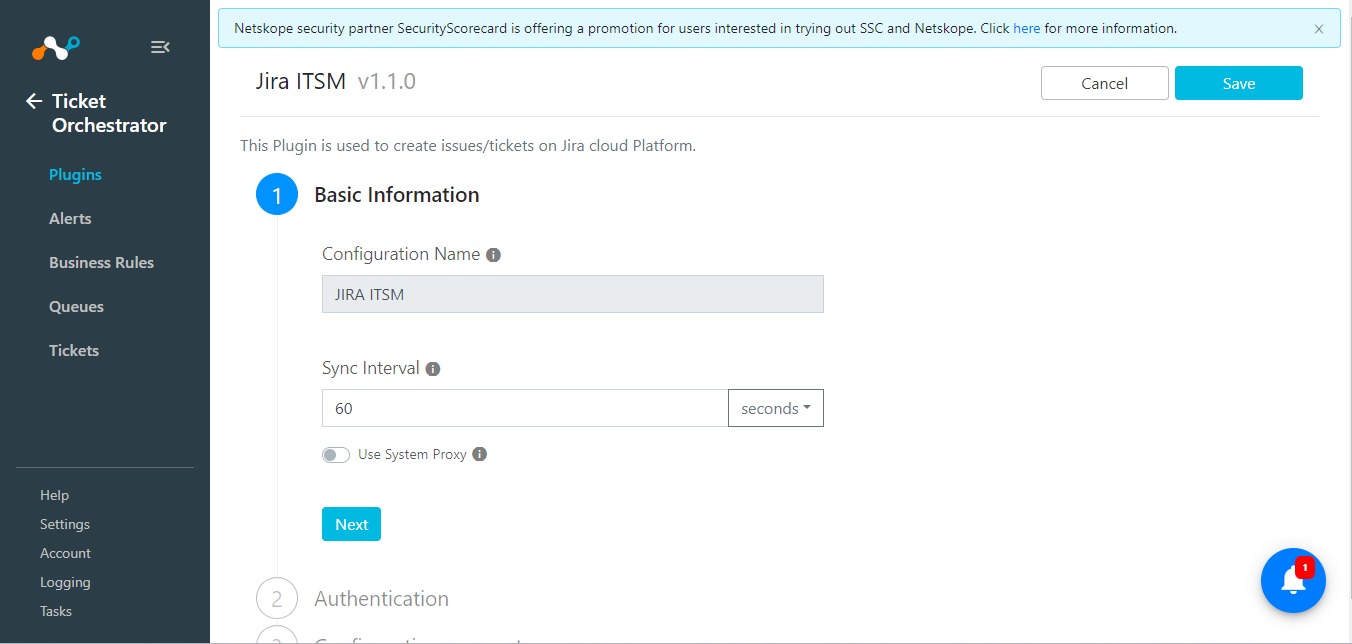Click Configuration Name info icon
1352x644 pixels.
click(493, 255)
